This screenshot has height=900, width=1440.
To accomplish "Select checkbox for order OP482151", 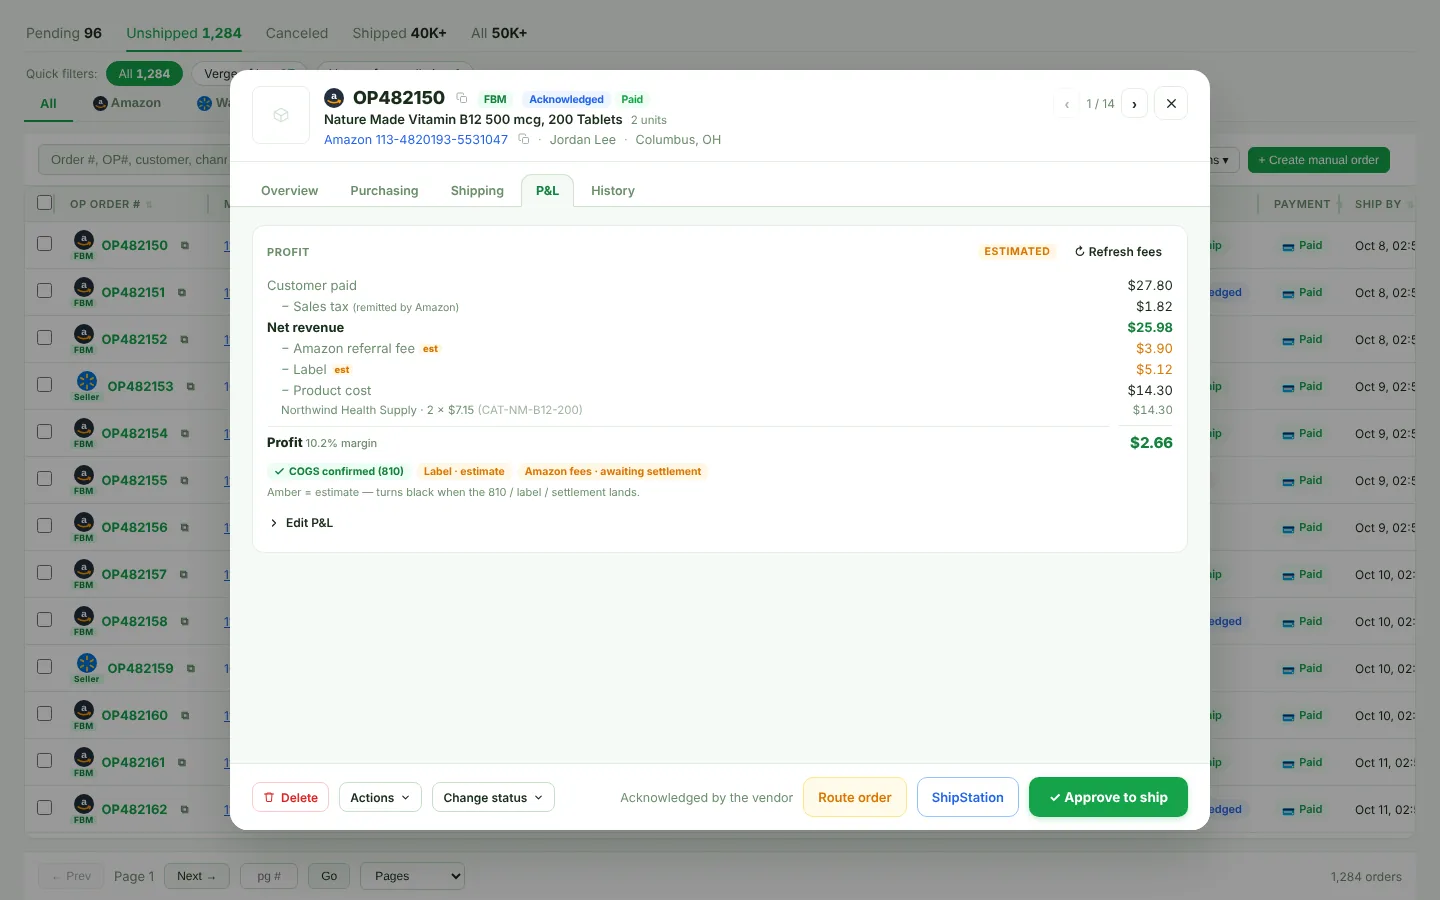I will pyautogui.click(x=45, y=291).
